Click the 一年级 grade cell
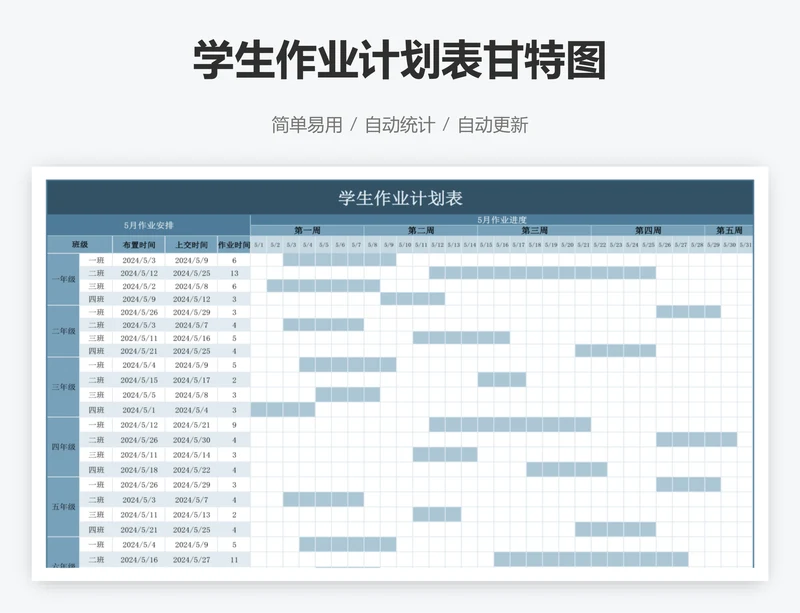Screen dimensions: 800x613 coord(63,279)
